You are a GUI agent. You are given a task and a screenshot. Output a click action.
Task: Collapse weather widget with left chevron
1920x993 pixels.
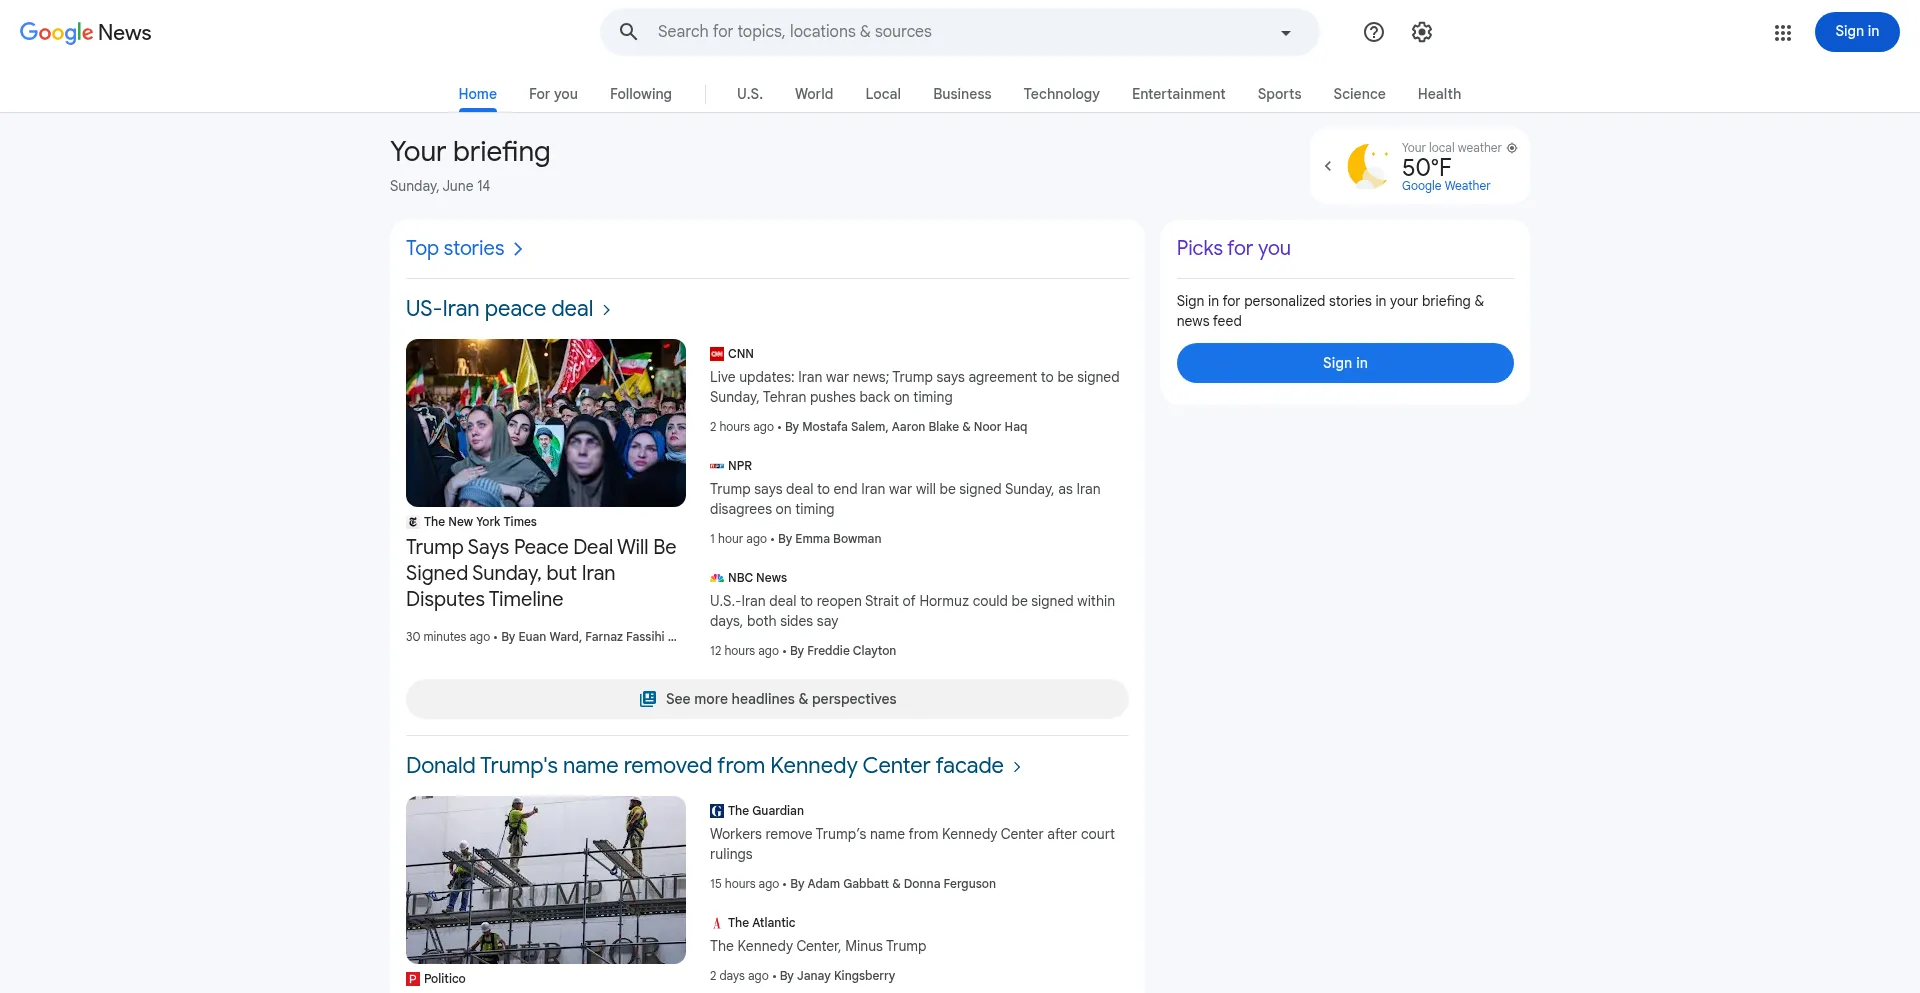click(1328, 166)
